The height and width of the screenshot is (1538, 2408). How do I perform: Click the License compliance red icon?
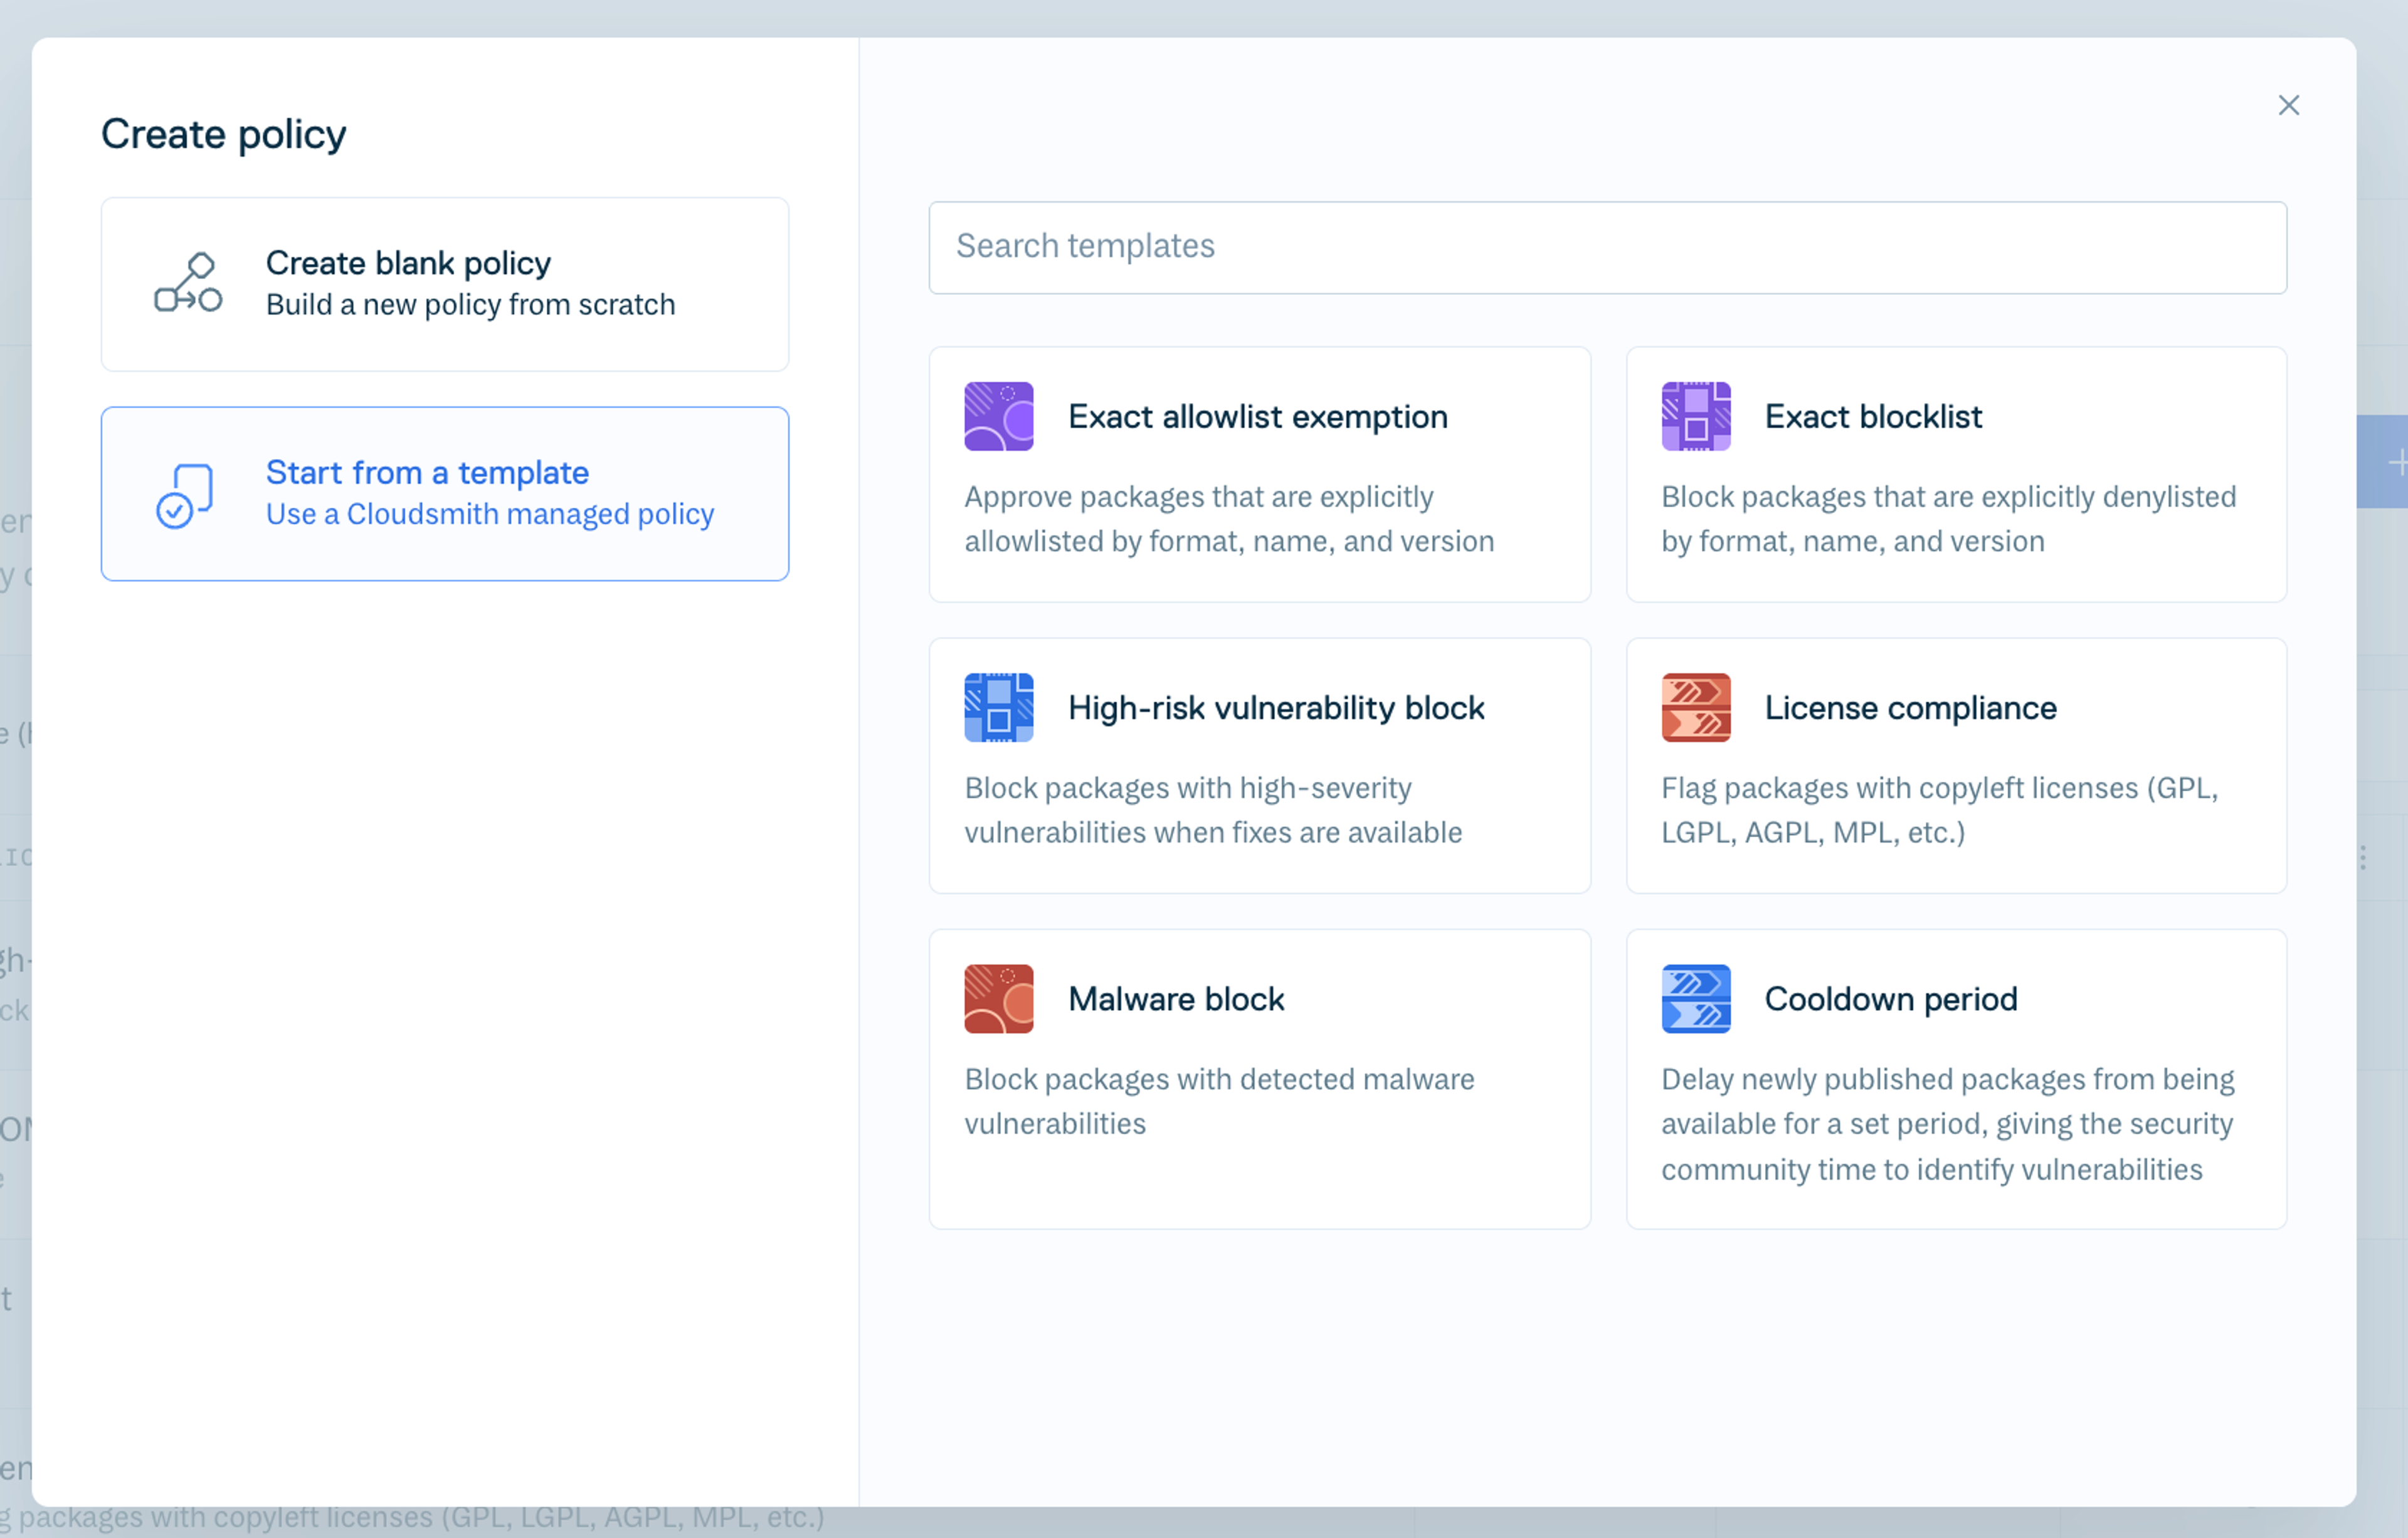(1695, 707)
